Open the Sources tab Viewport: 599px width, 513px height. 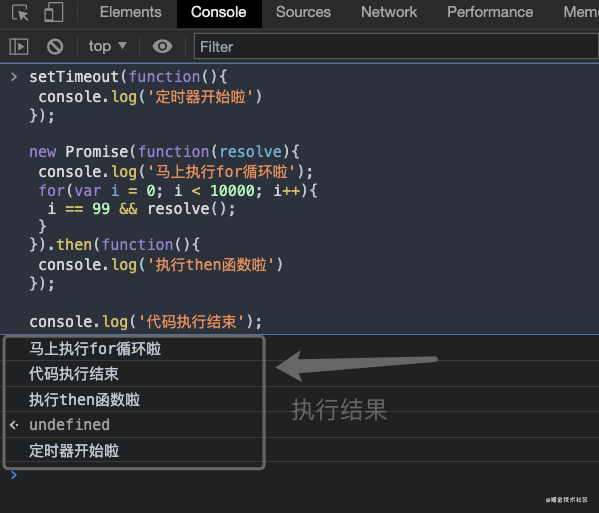[303, 12]
